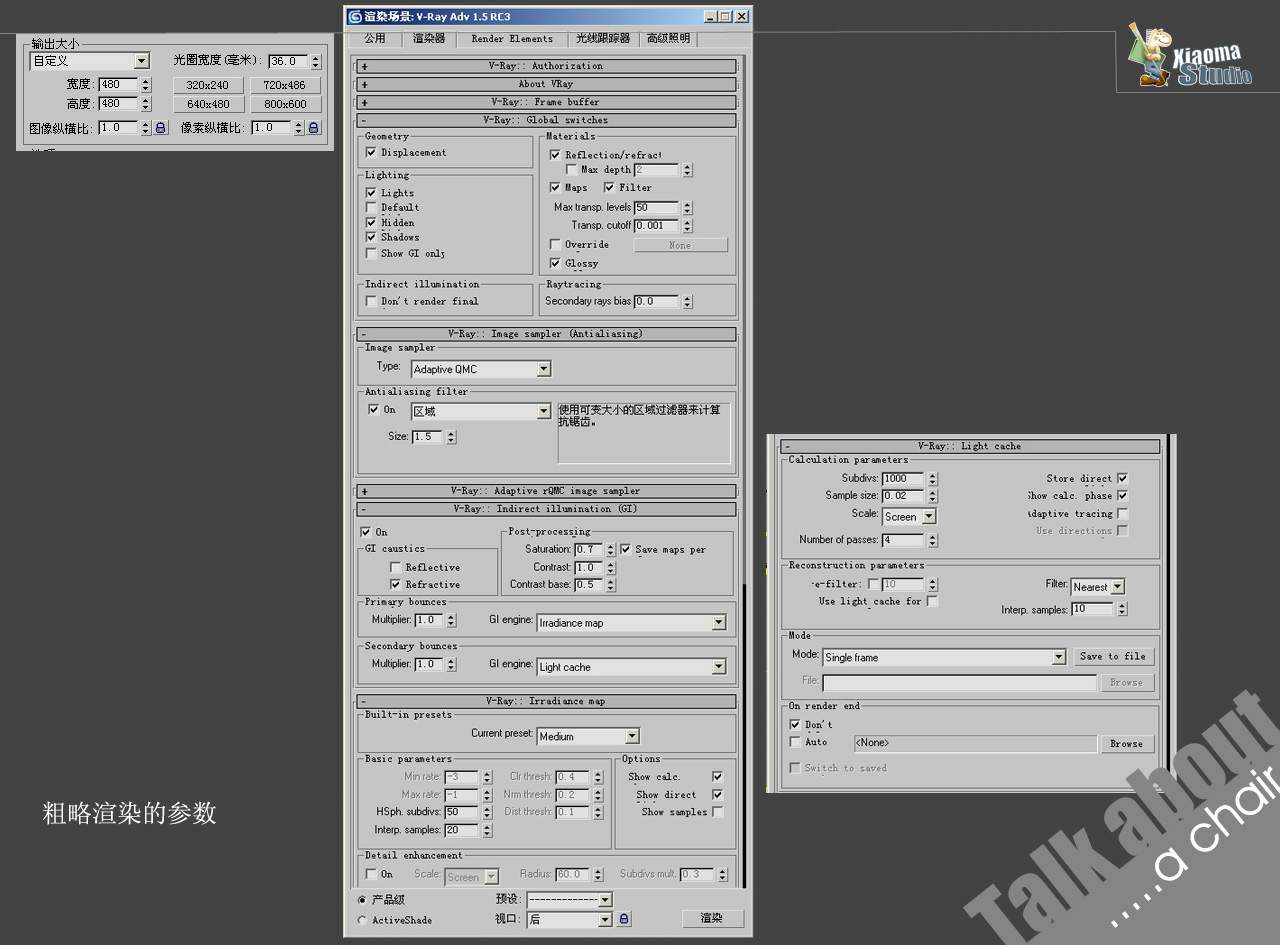This screenshot has width=1280, height=945.
Task: Enable the Default lights checkbox
Action: click(371, 207)
